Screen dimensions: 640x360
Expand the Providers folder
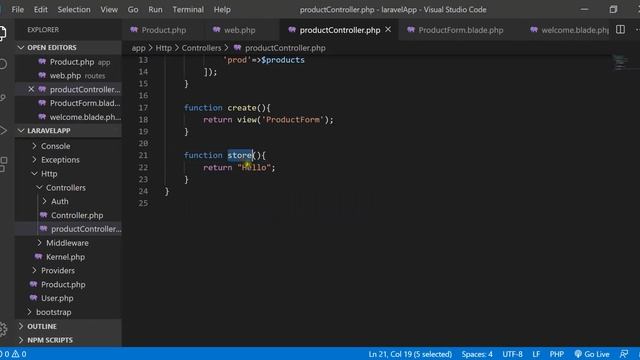tap(58, 270)
